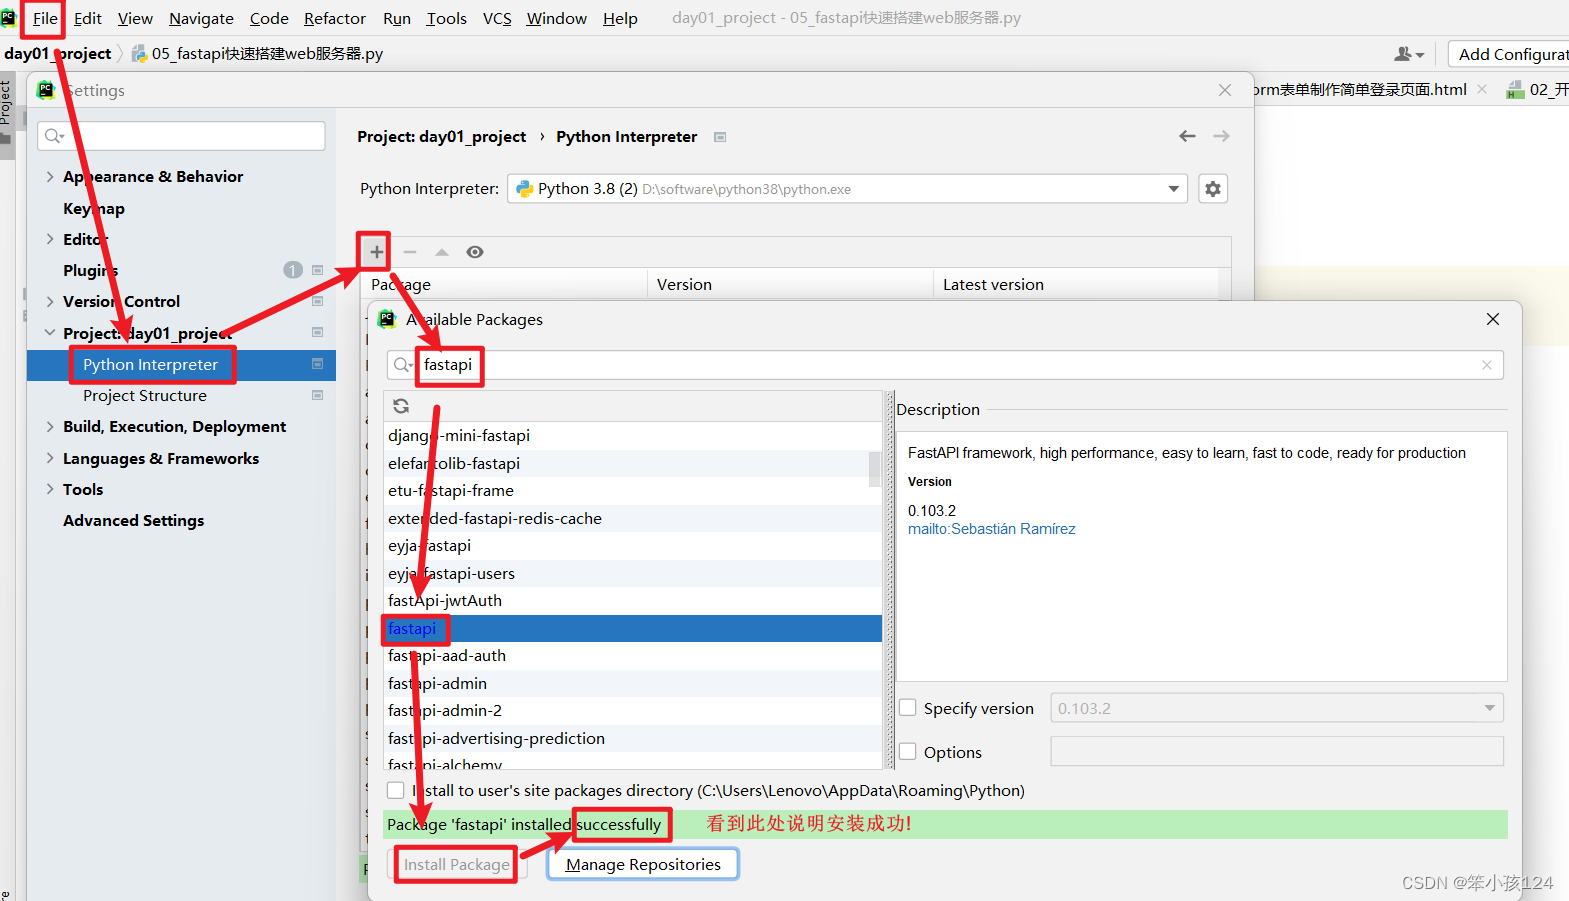Viewport: 1569px width, 901px height.
Task: Open the interpreter gear settings icon
Action: pos(1213,189)
